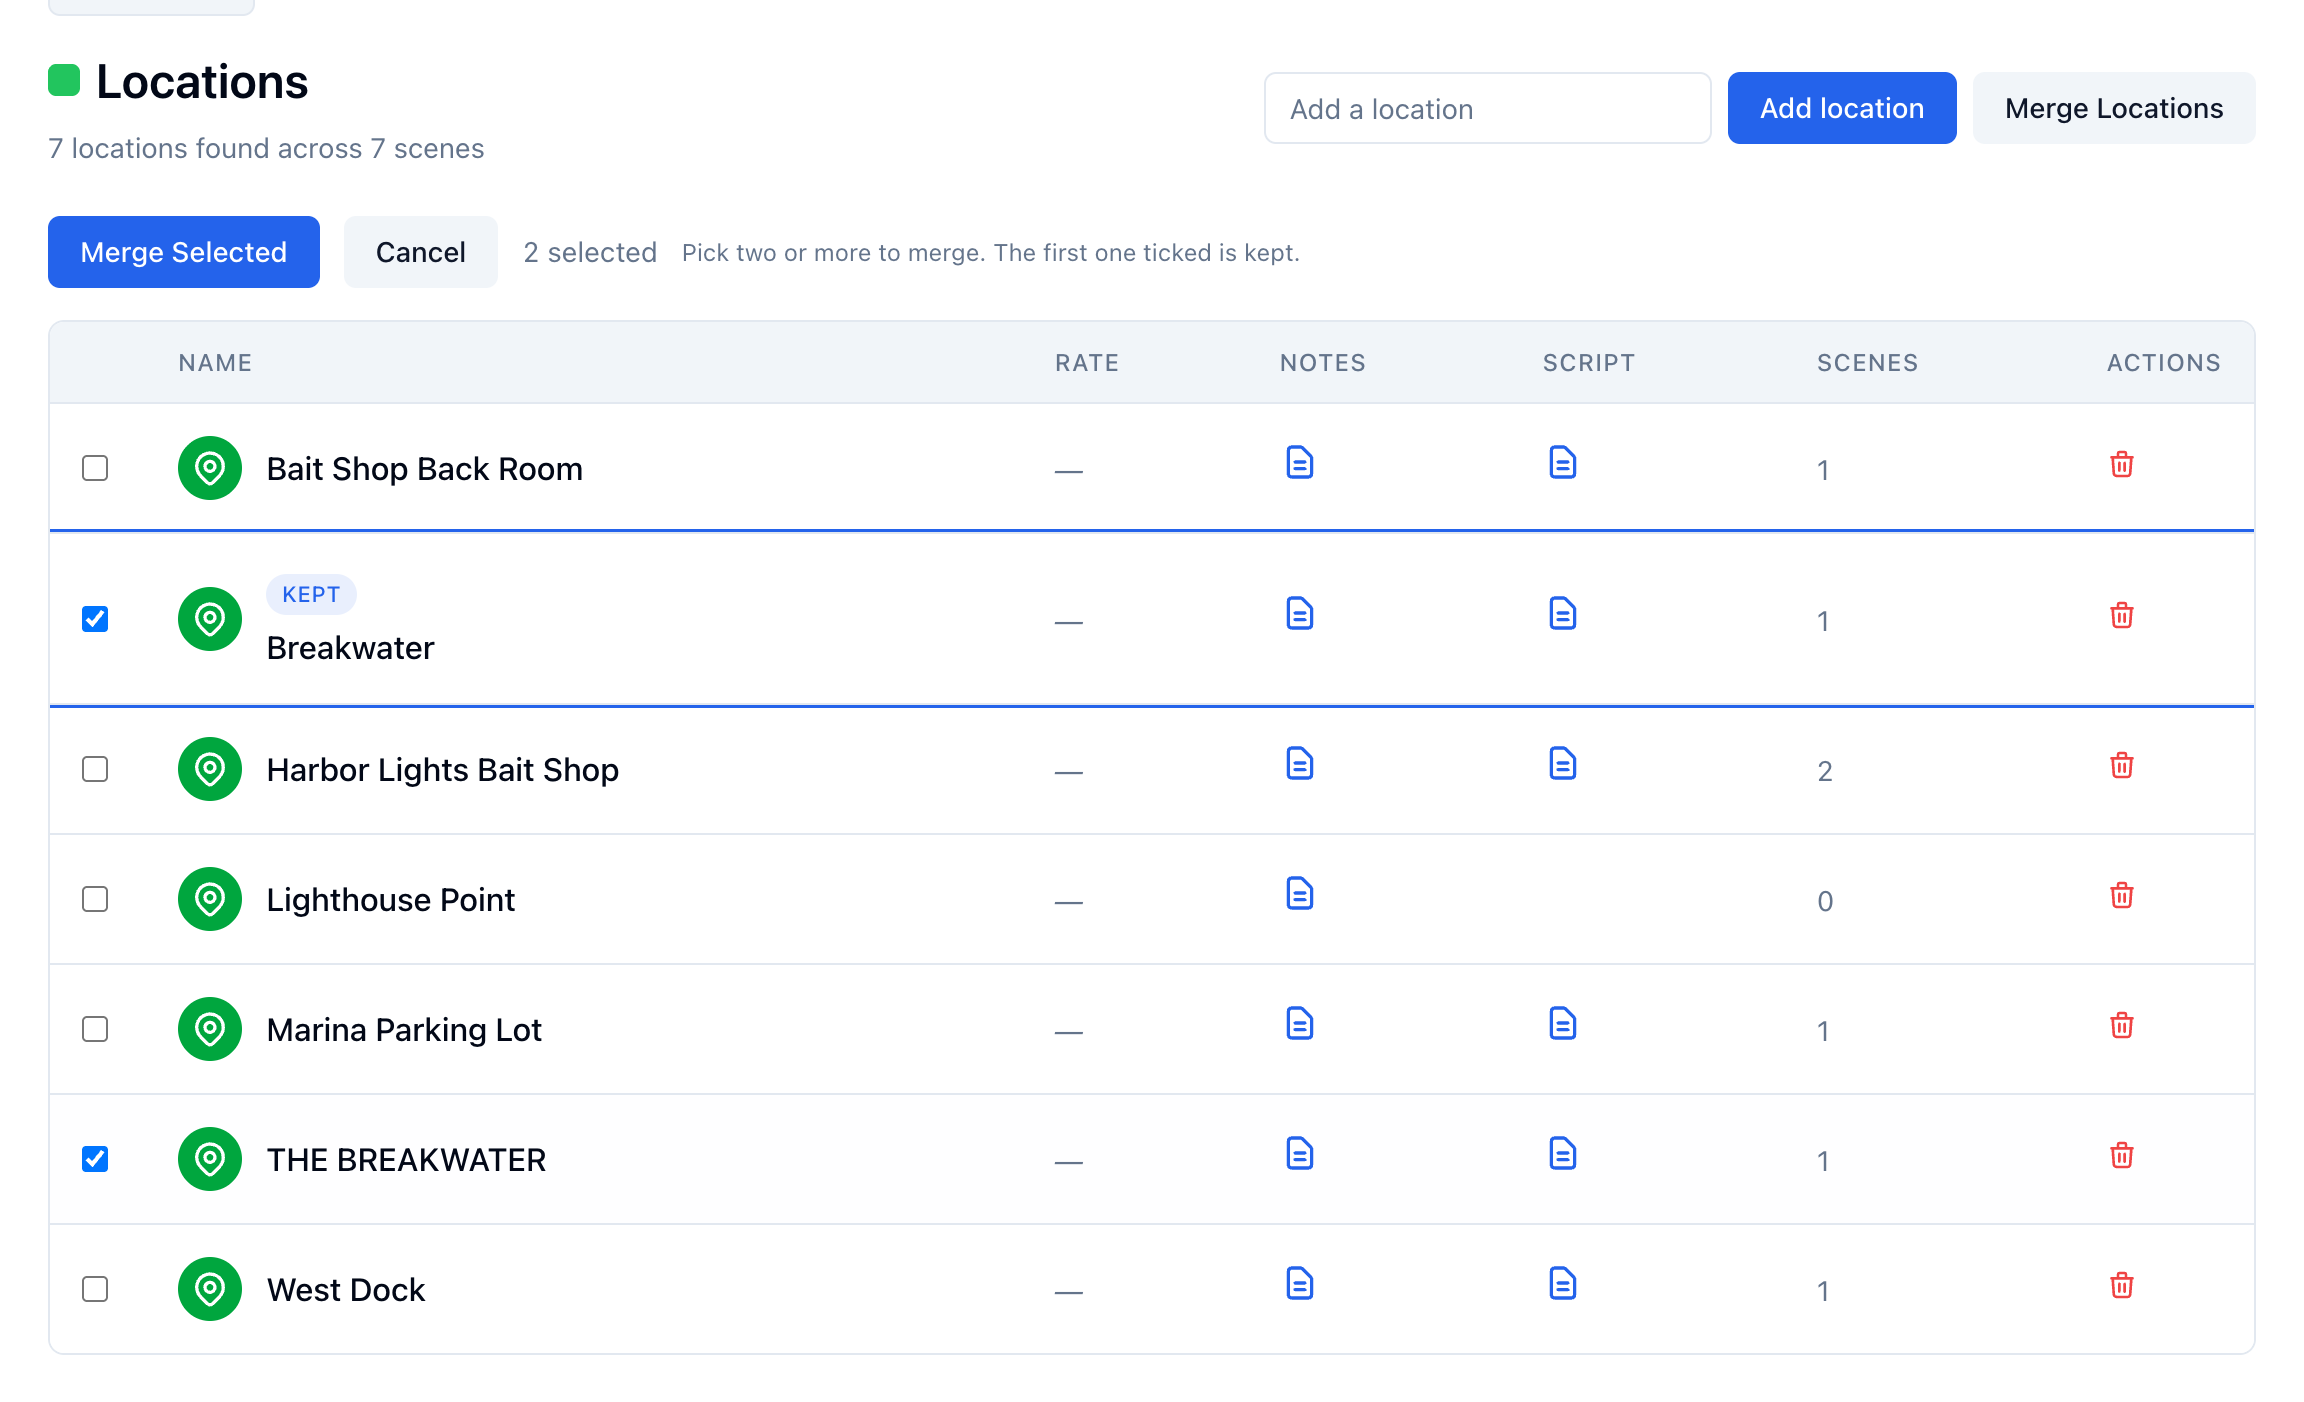This screenshot has height=1402, width=2304.
Task: Click the Harbor Lights Bait Shop name
Action: tap(443, 770)
